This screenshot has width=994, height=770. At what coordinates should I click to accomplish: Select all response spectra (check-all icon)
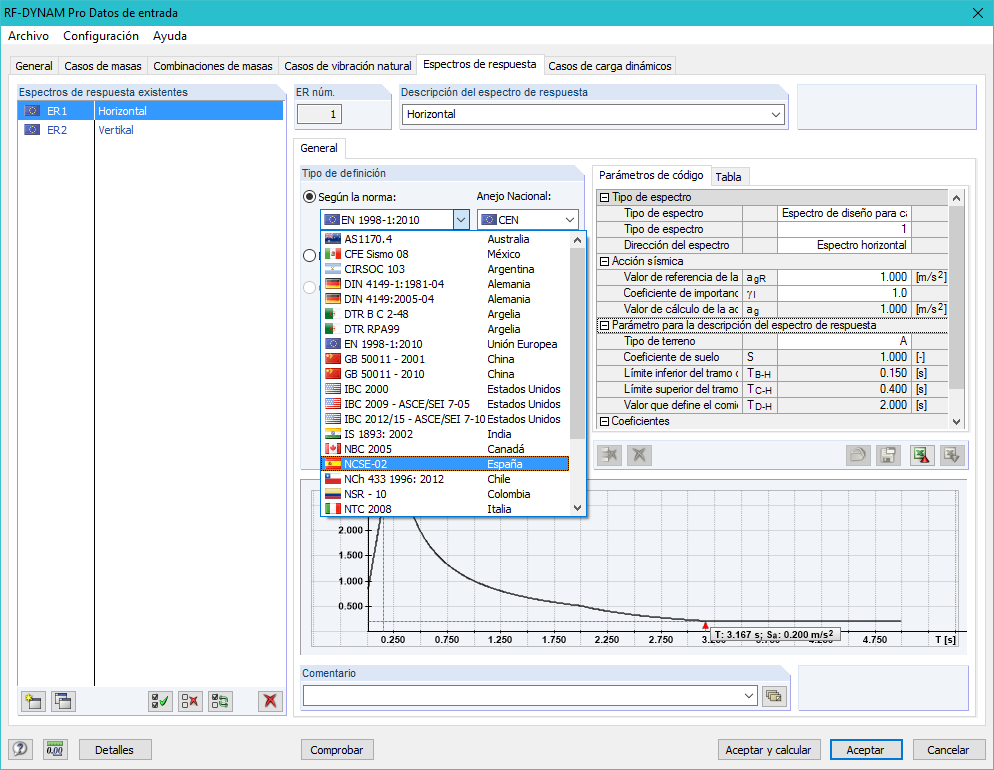point(160,701)
